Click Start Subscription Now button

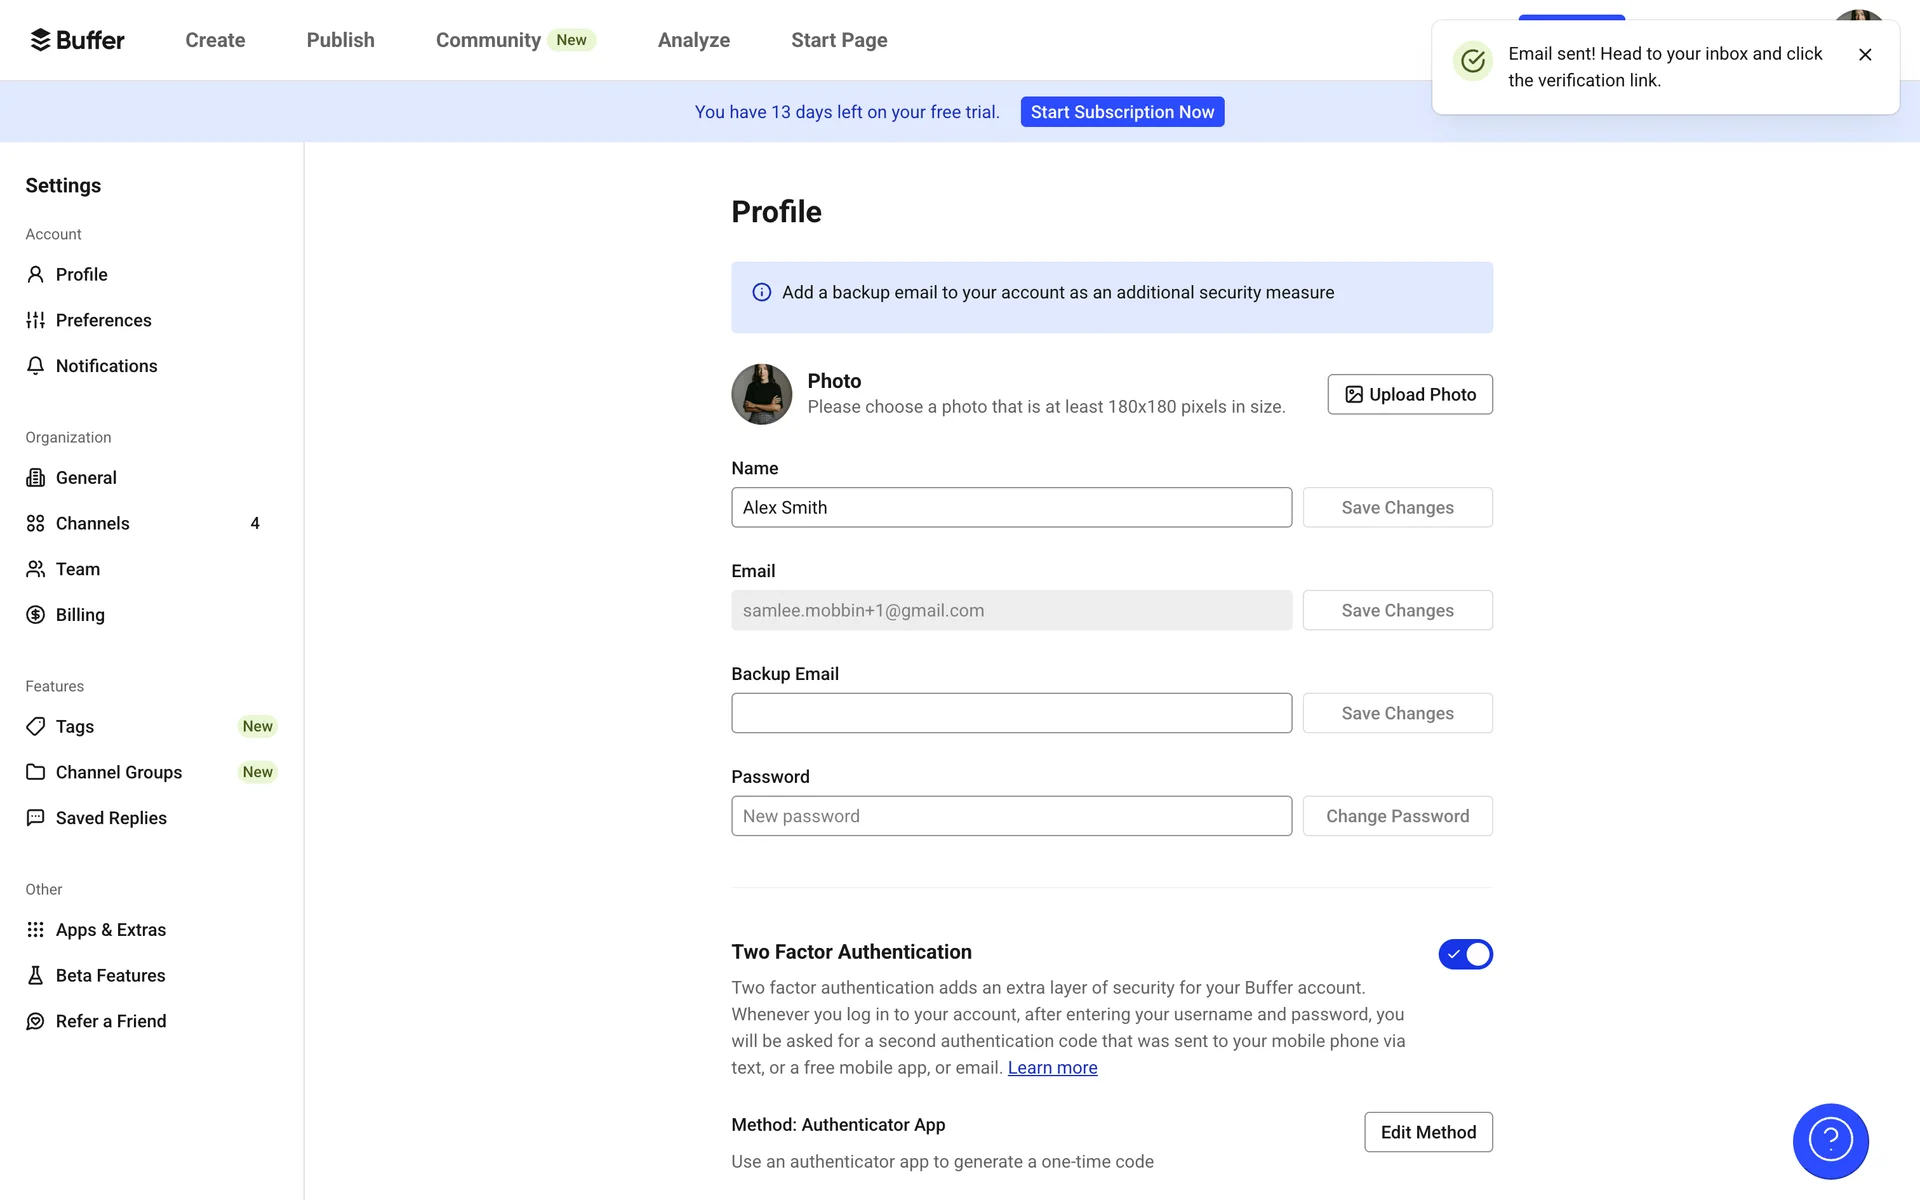pyautogui.click(x=1122, y=112)
